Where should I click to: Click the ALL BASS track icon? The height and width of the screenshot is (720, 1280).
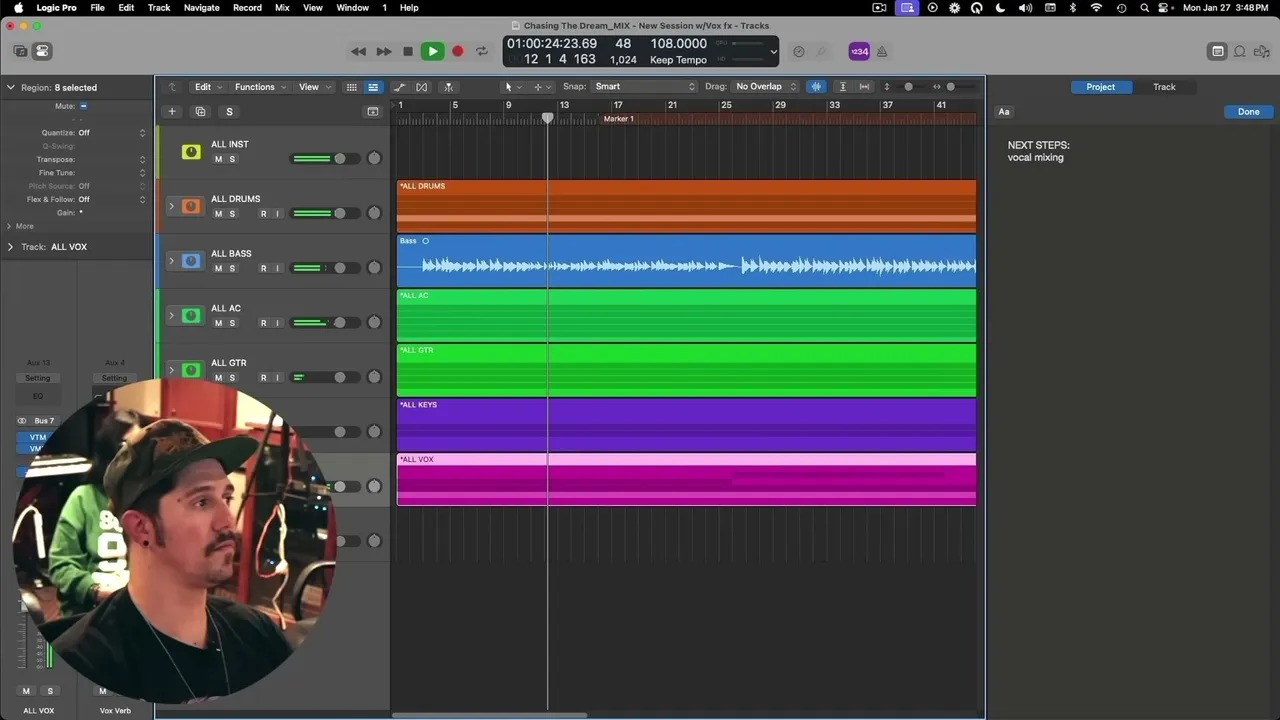coord(191,261)
